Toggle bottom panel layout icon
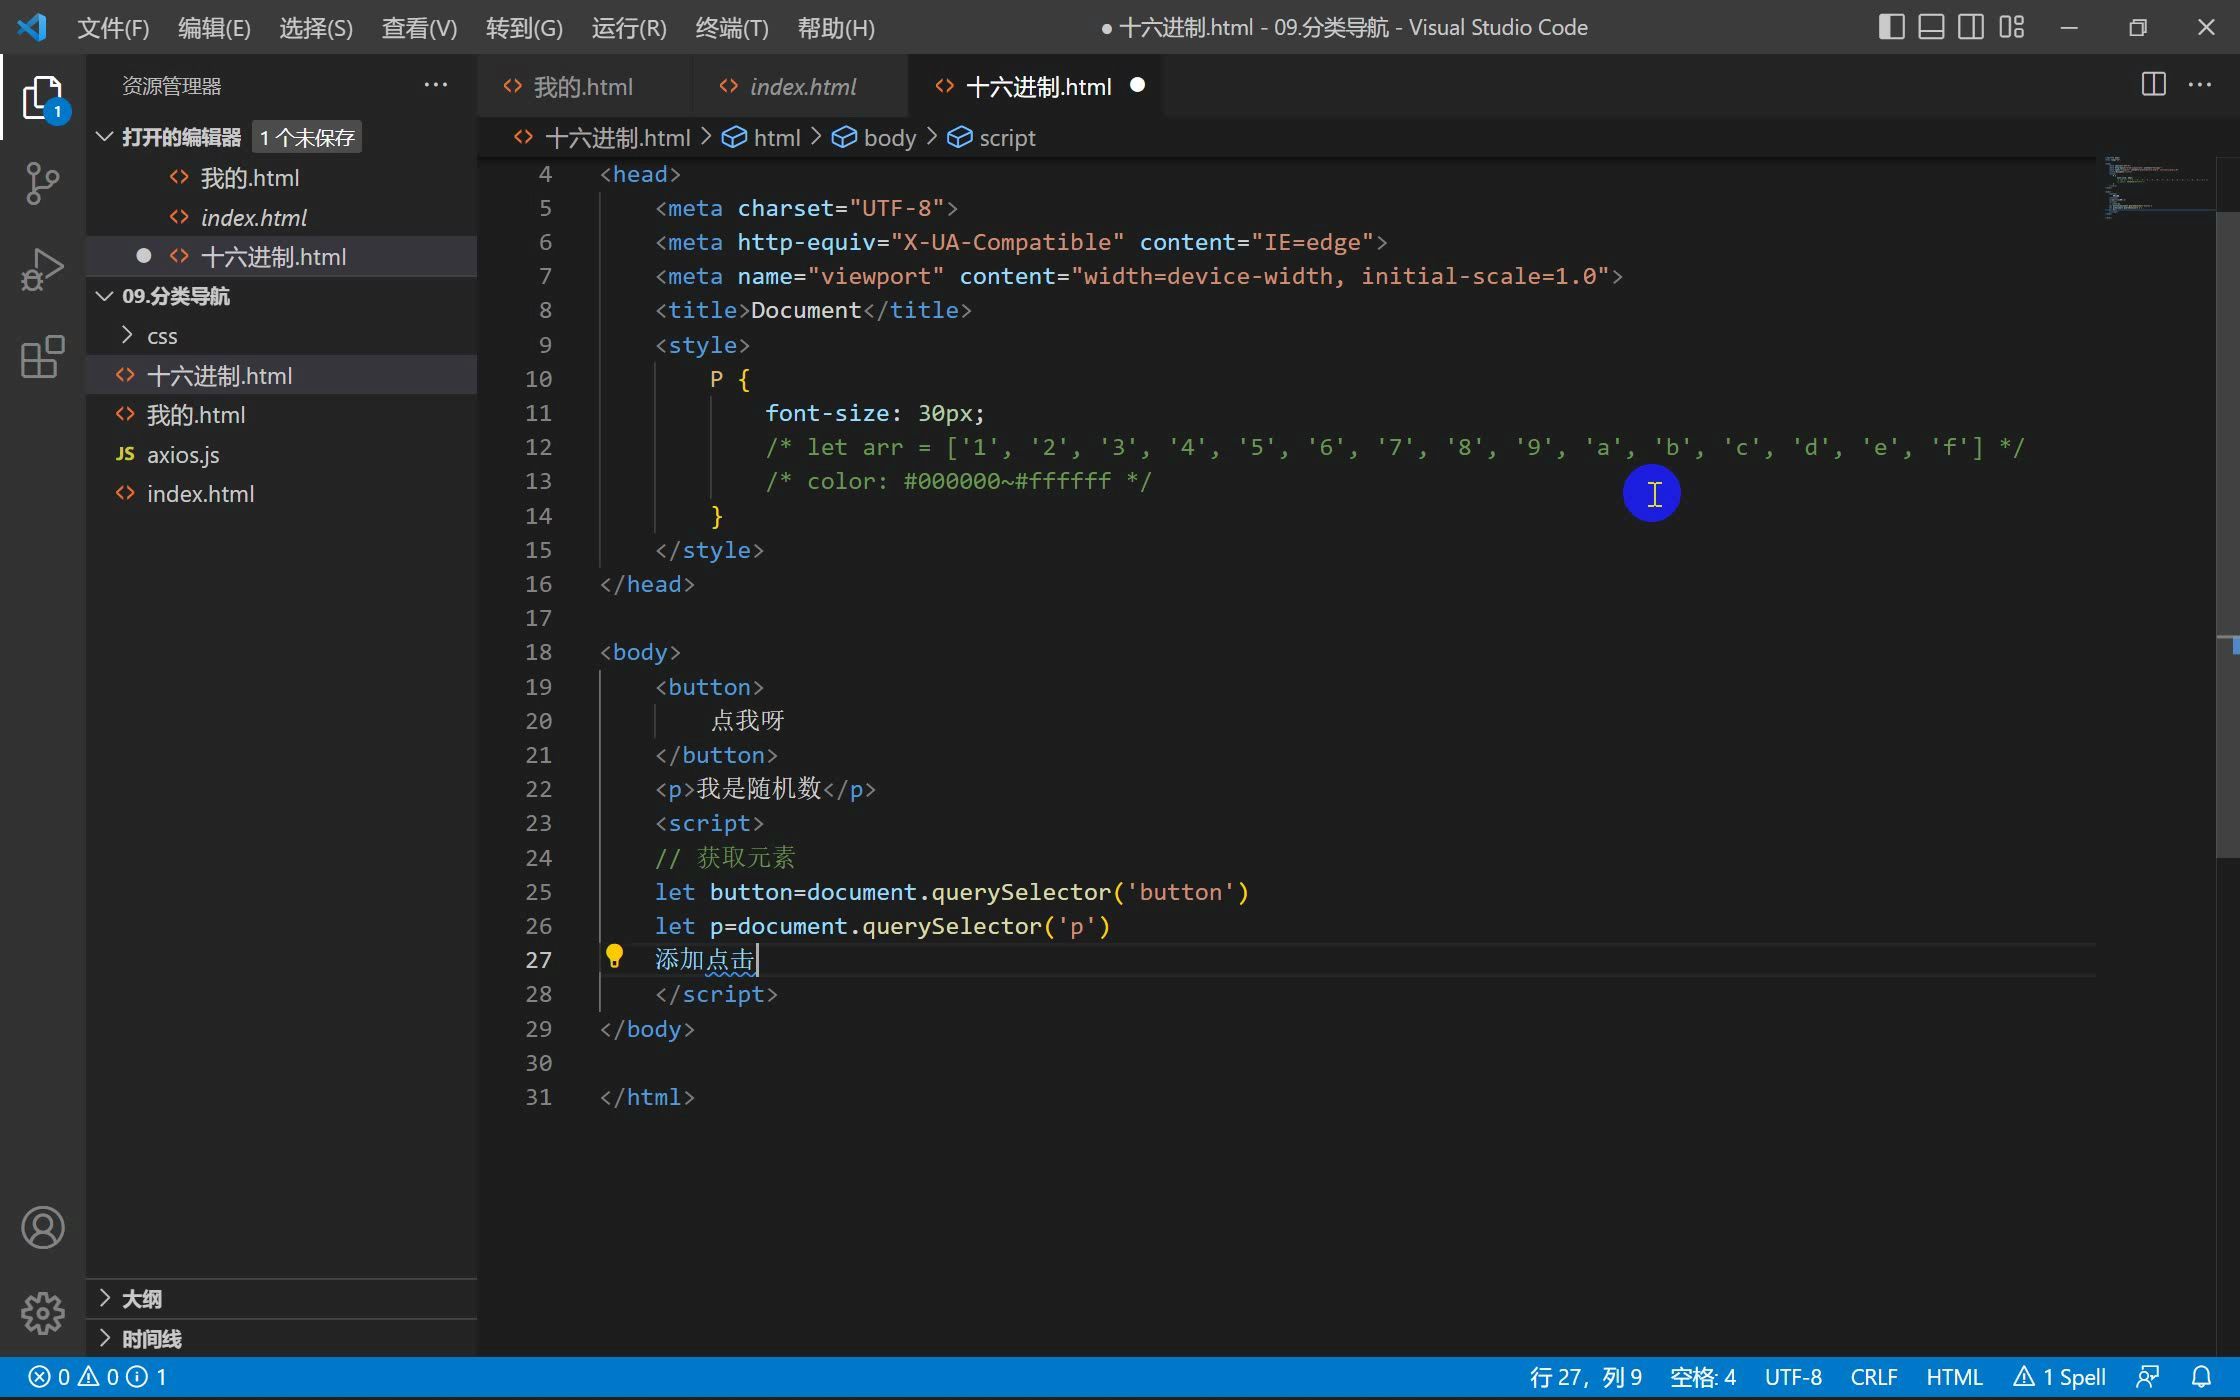 (1931, 27)
